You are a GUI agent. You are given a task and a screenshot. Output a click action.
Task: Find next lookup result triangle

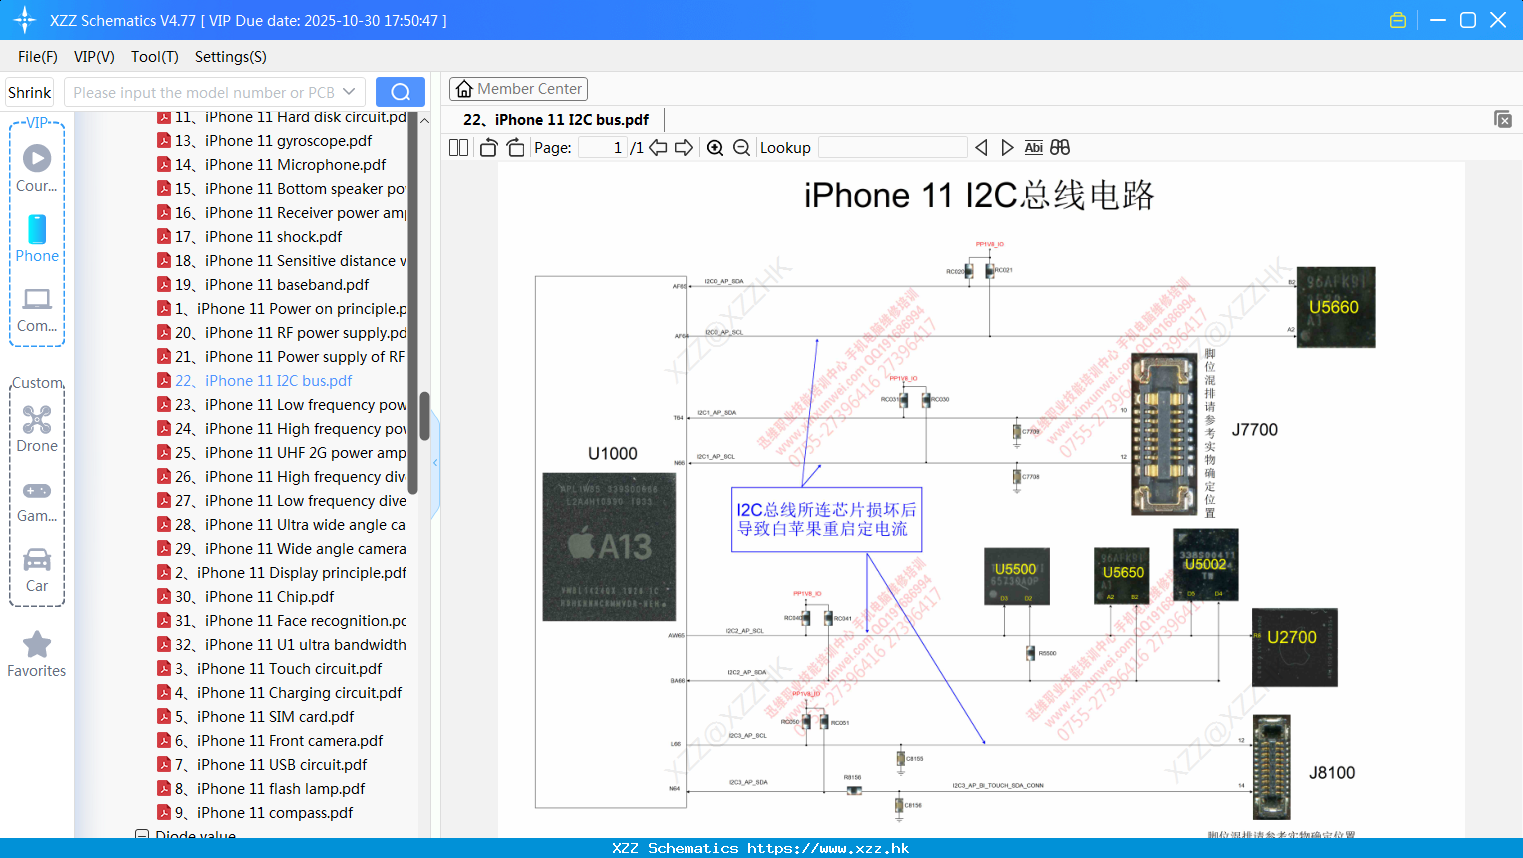click(x=1007, y=148)
